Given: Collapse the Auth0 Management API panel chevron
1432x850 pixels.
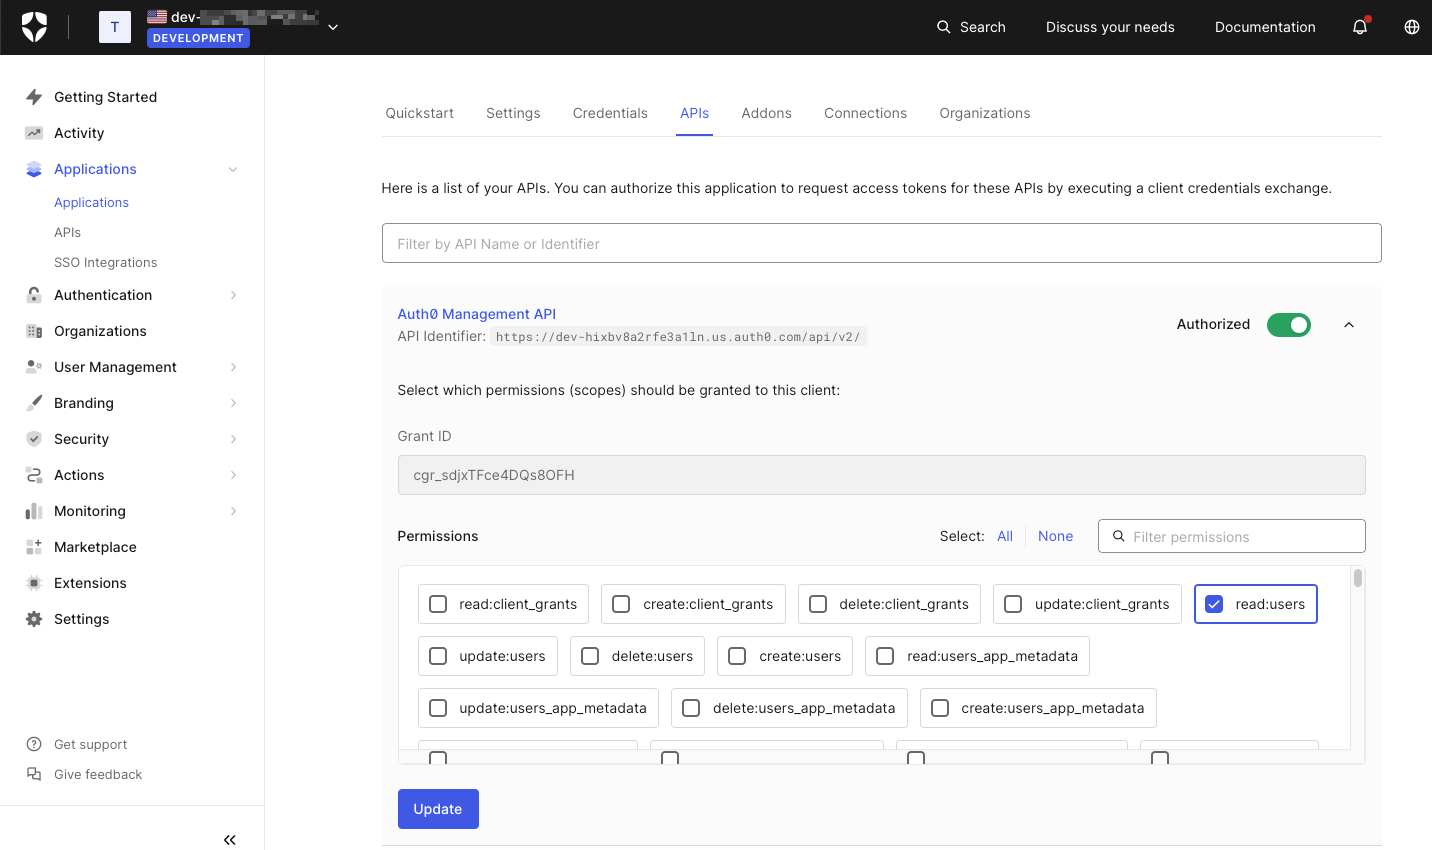Looking at the screenshot, I should (x=1349, y=325).
